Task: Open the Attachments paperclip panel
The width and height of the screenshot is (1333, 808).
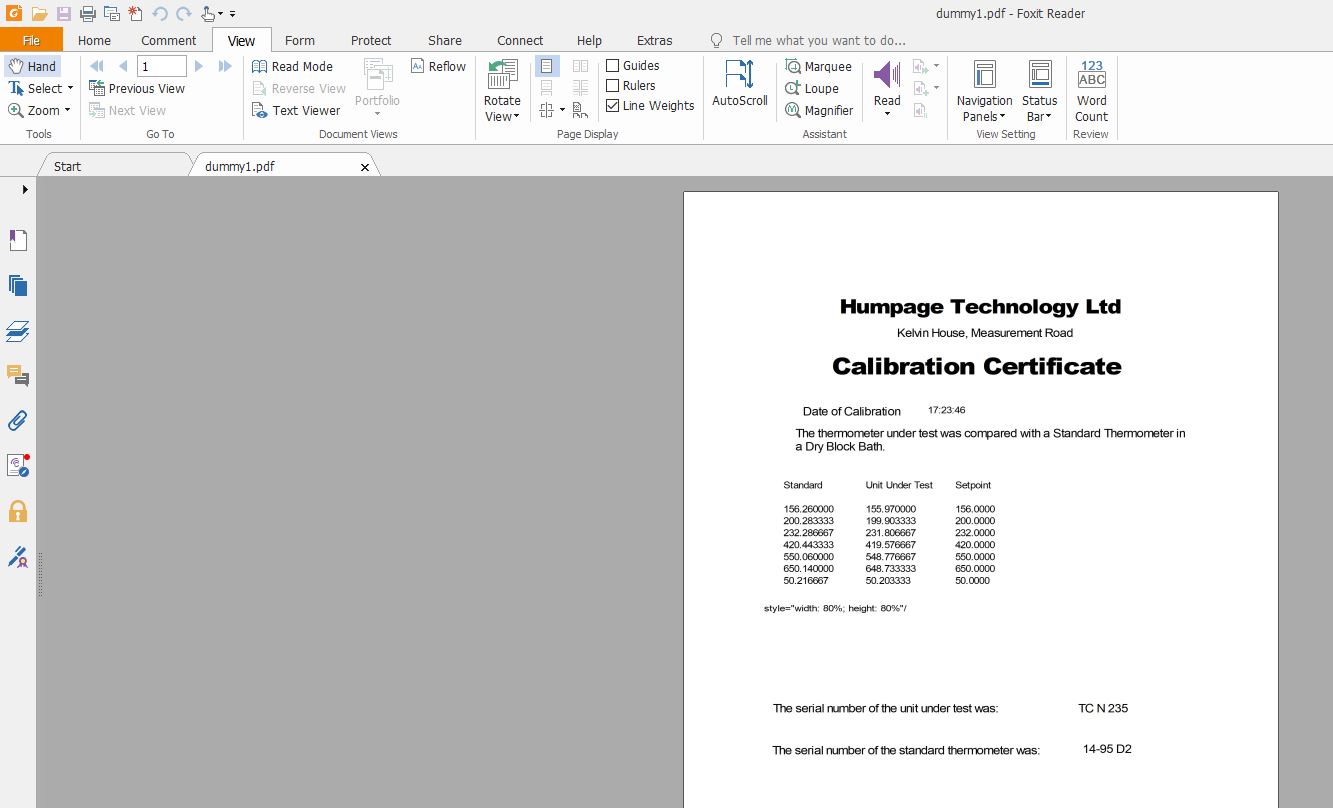Action: (x=18, y=421)
